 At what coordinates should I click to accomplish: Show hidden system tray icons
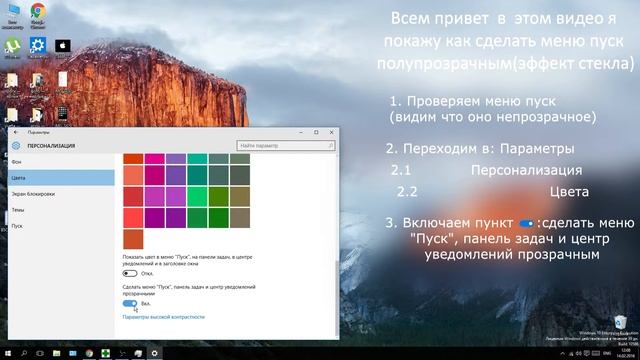562,353
